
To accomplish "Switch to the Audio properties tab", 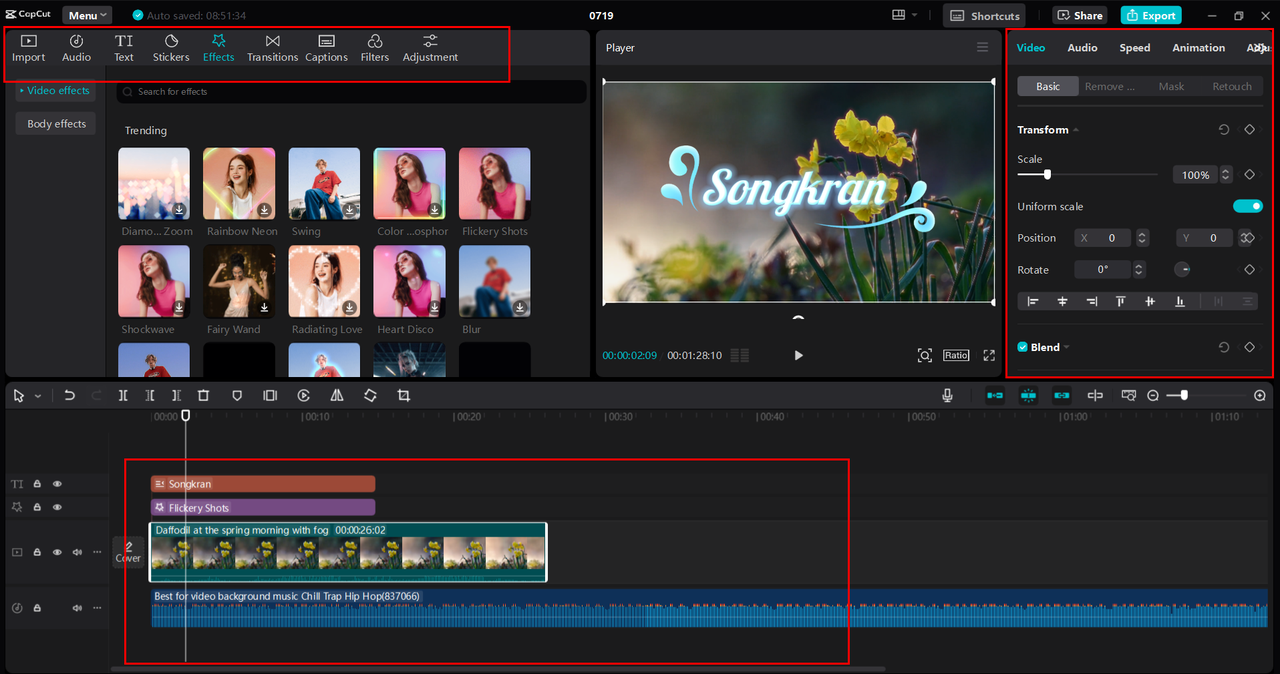I will 1082,48.
